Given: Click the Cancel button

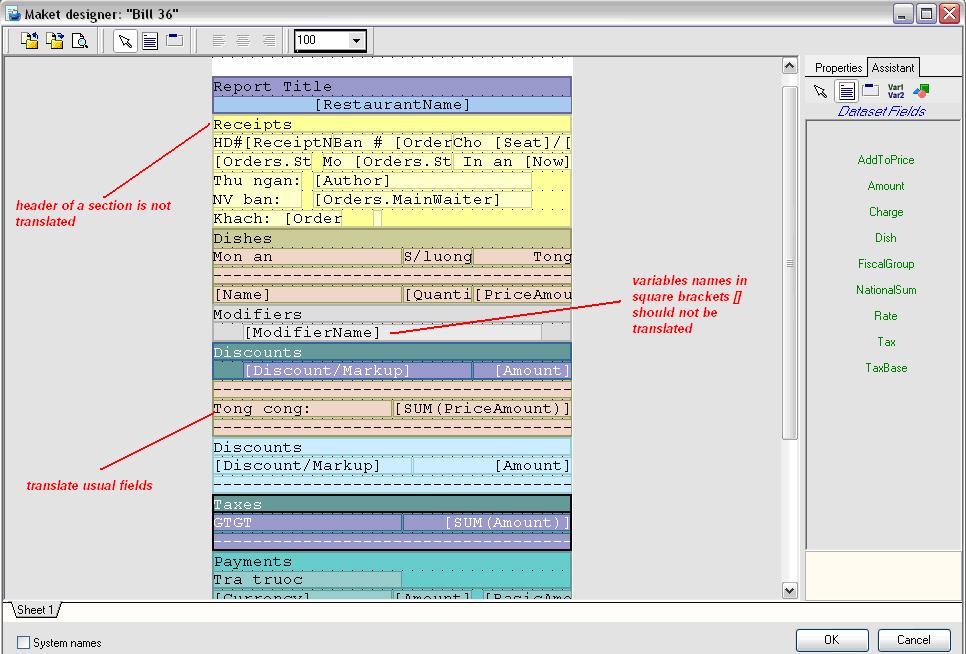Looking at the screenshot, I should click(x=914, y=640).
